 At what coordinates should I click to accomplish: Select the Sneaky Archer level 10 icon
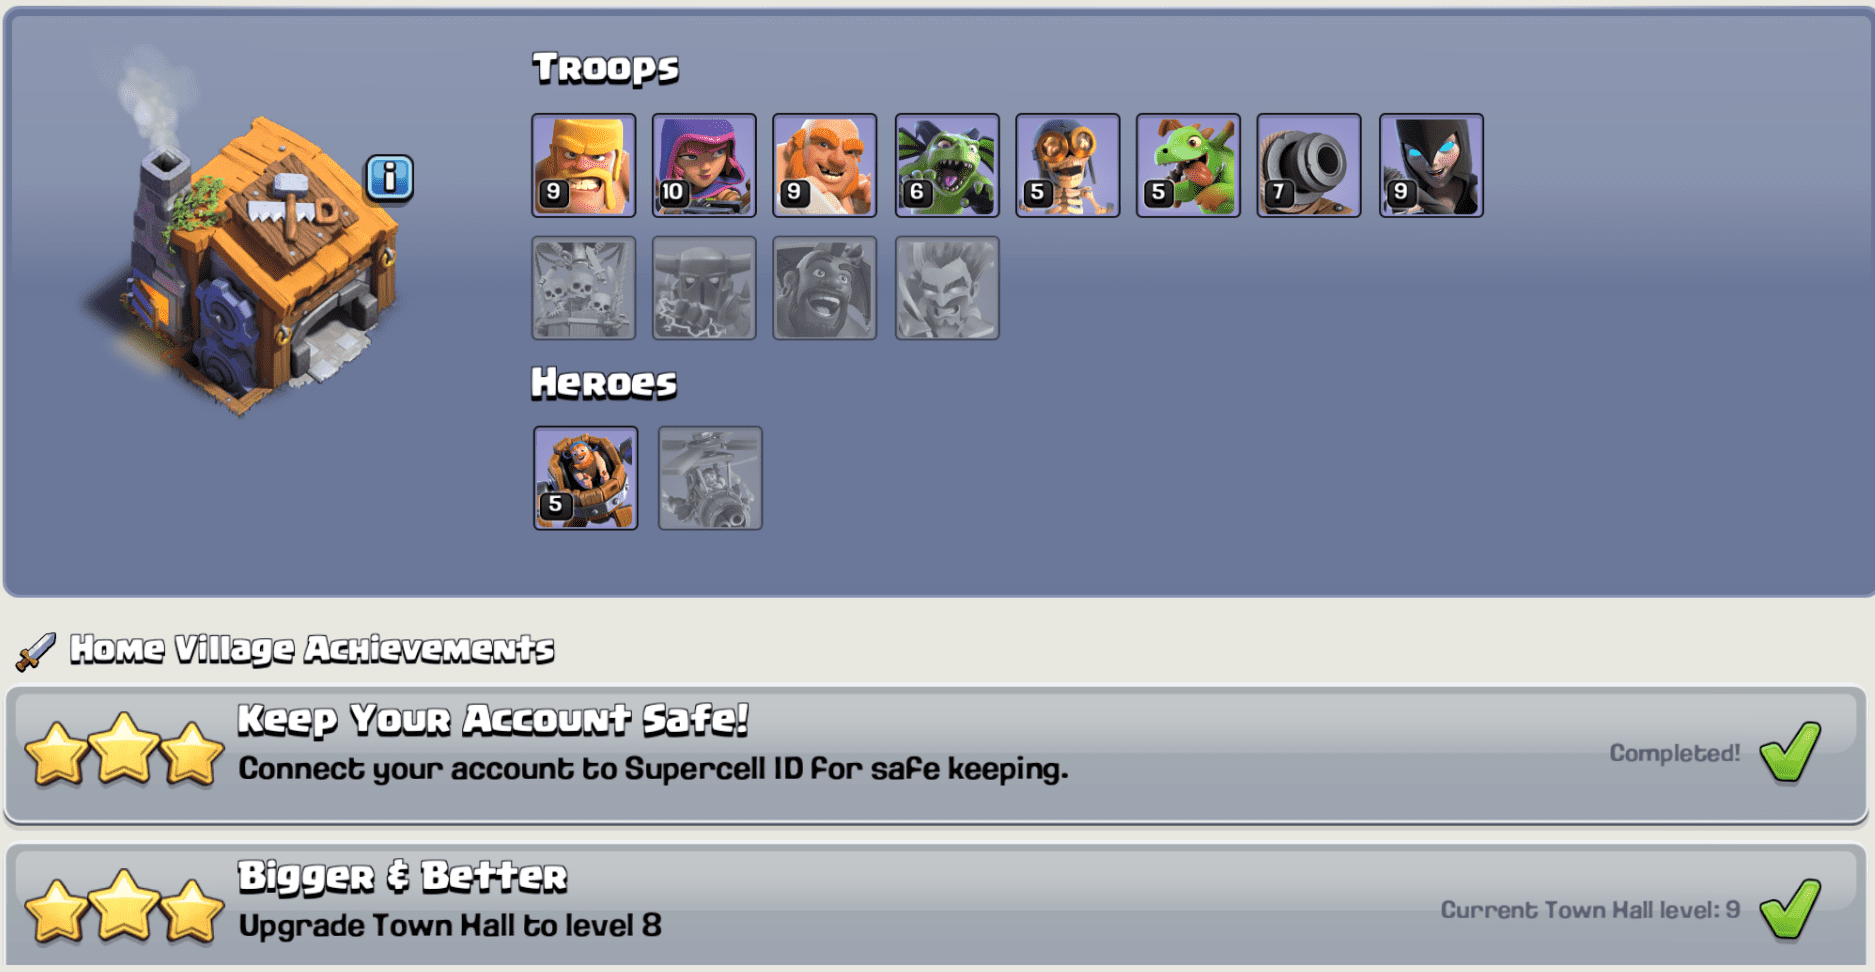point(704,165)
